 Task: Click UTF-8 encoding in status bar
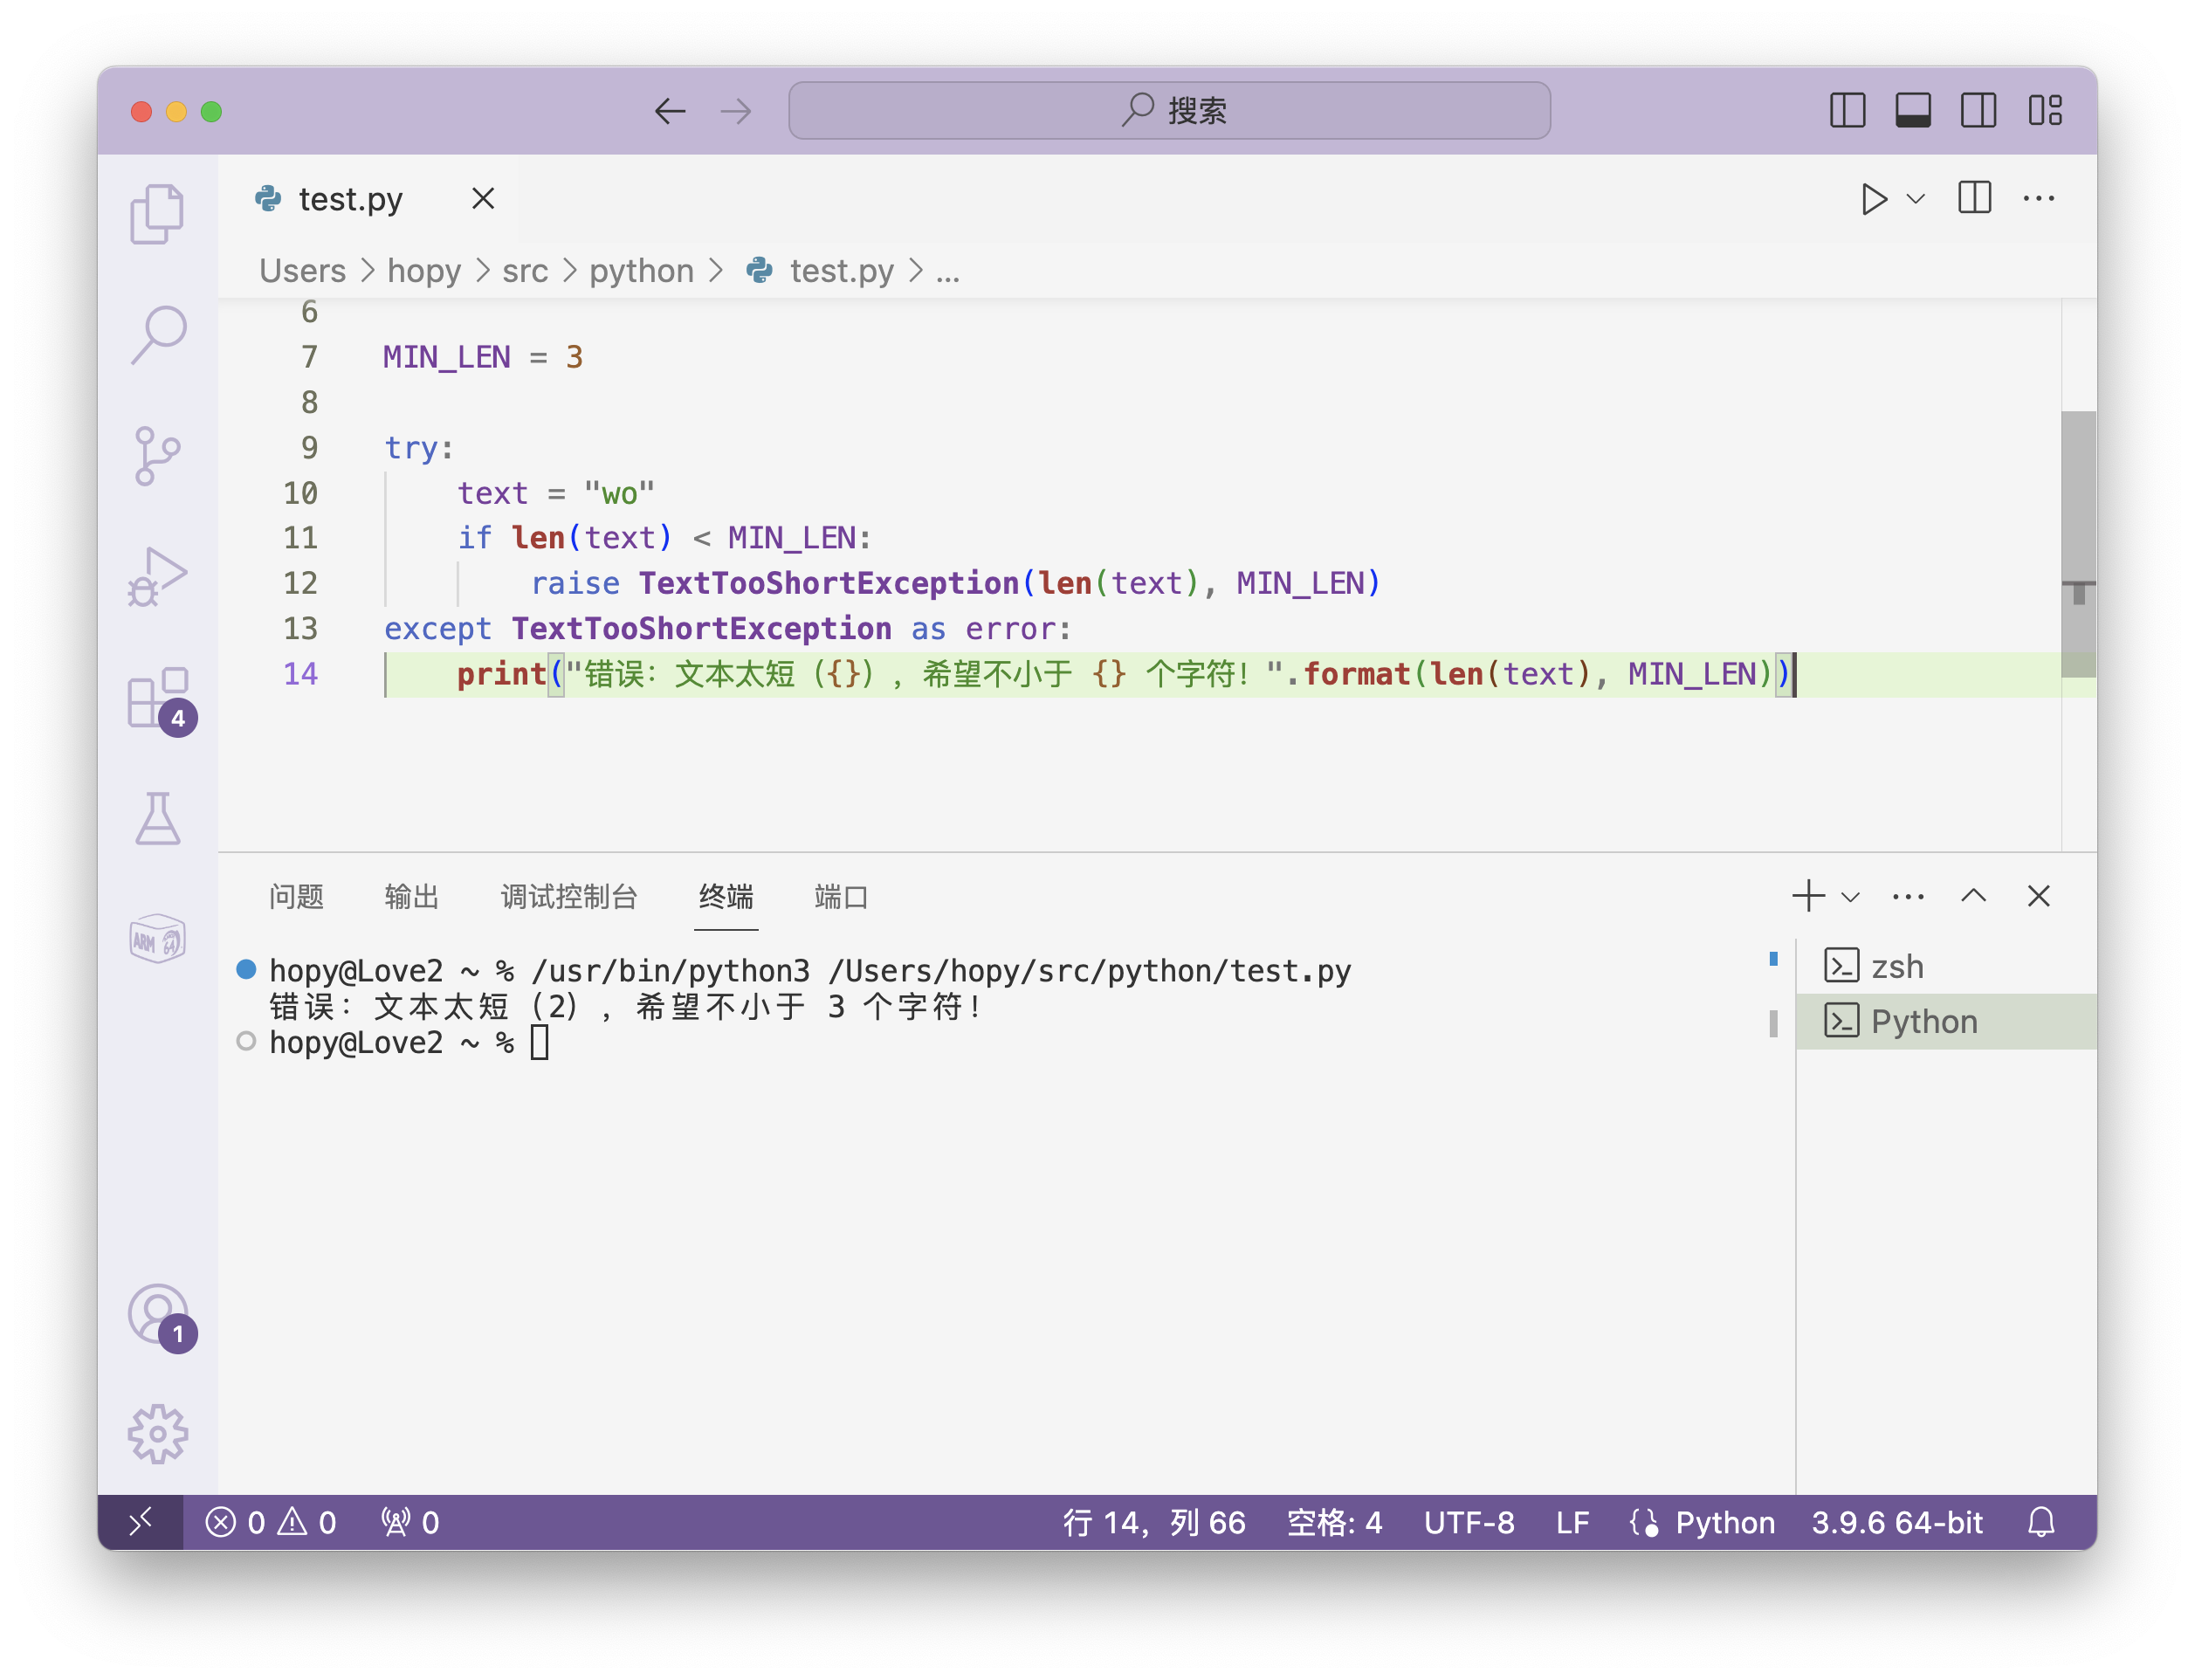click(1468, 1522)
